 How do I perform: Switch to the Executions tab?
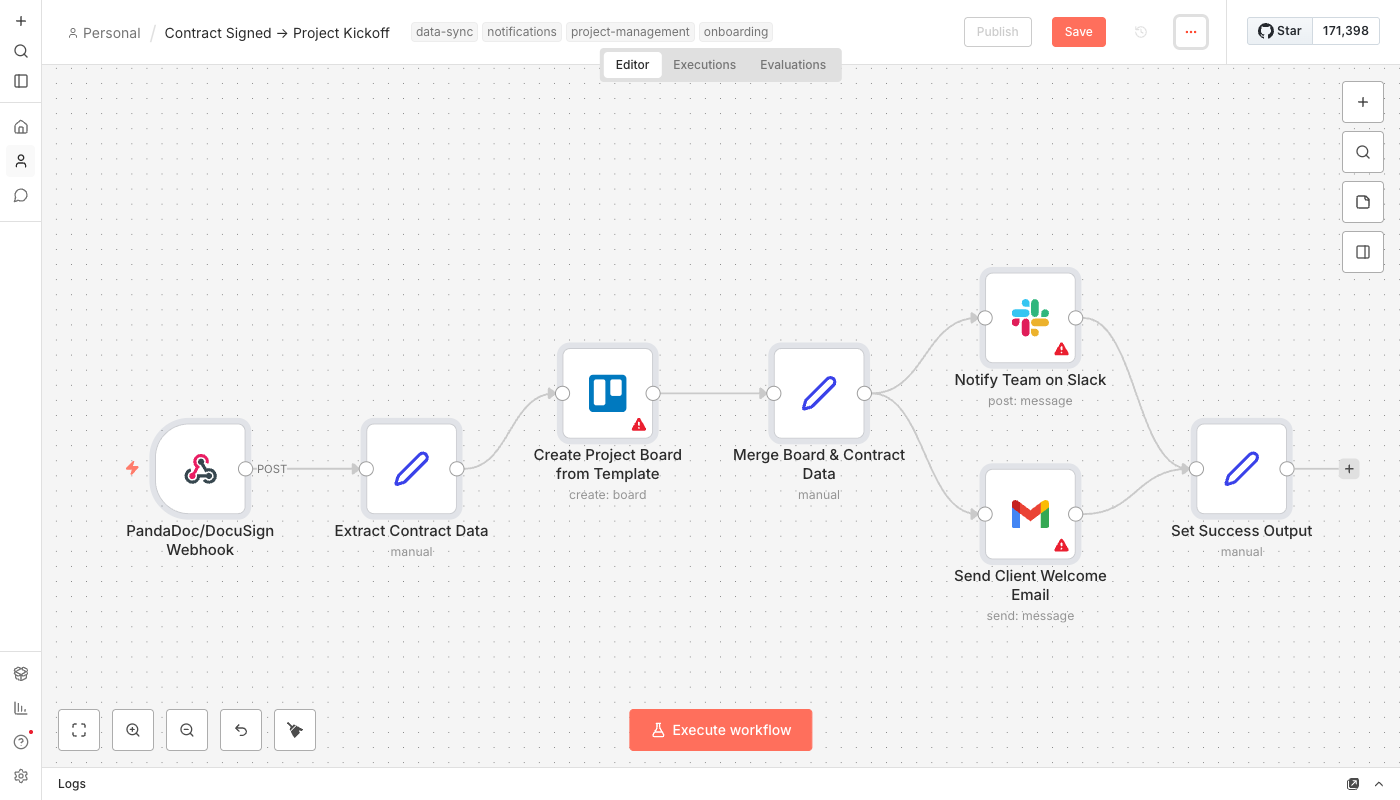tap(704, 65)
